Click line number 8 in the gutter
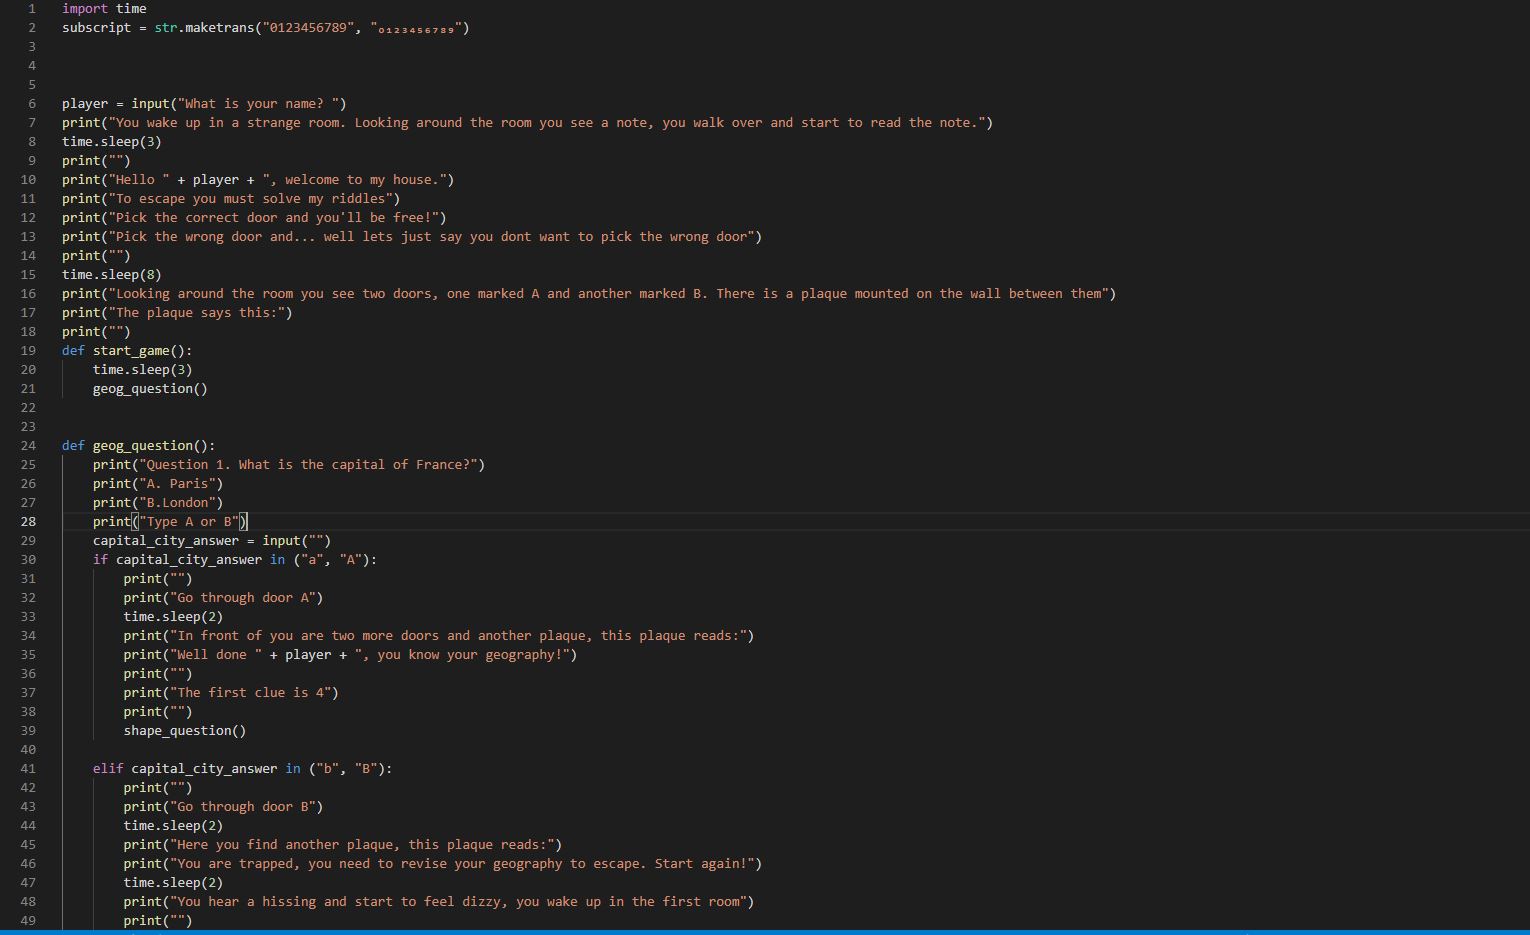This screenshot has width=1530, height=935. 32,142
